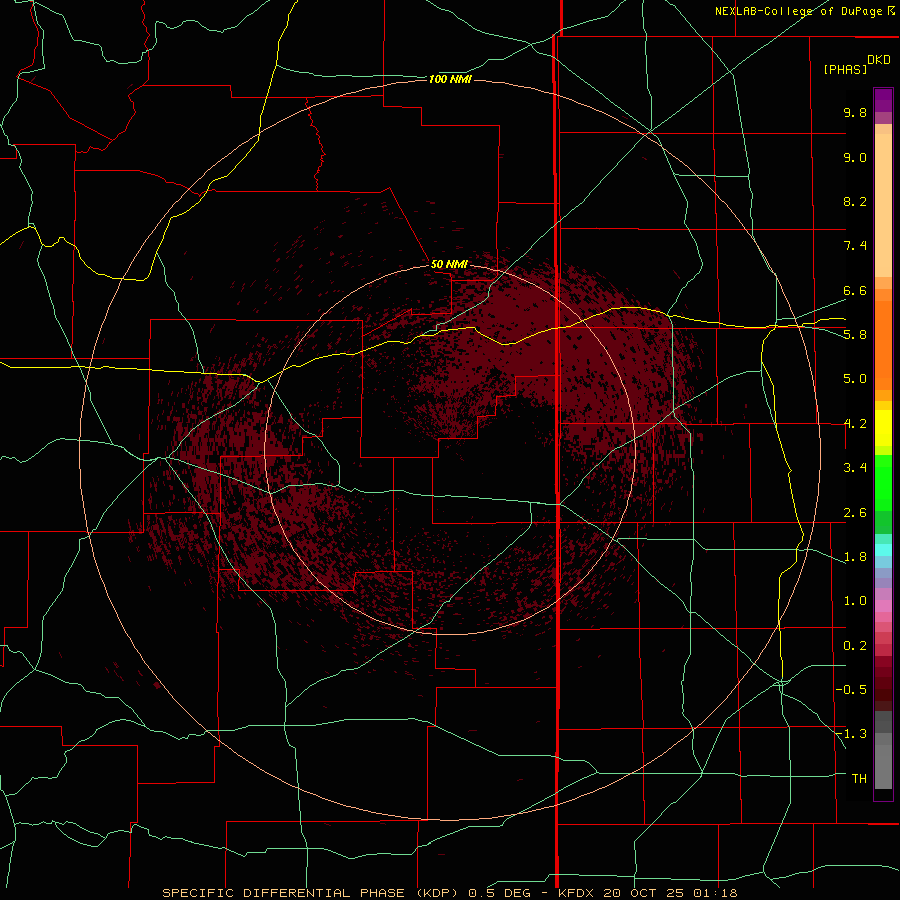Click the 9.0 value on color scale
900x900 pixels.
click(855, 157)
